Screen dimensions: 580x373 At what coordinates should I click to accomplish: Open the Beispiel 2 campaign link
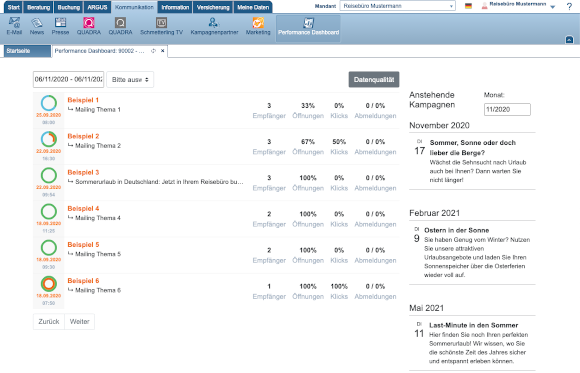83,136
